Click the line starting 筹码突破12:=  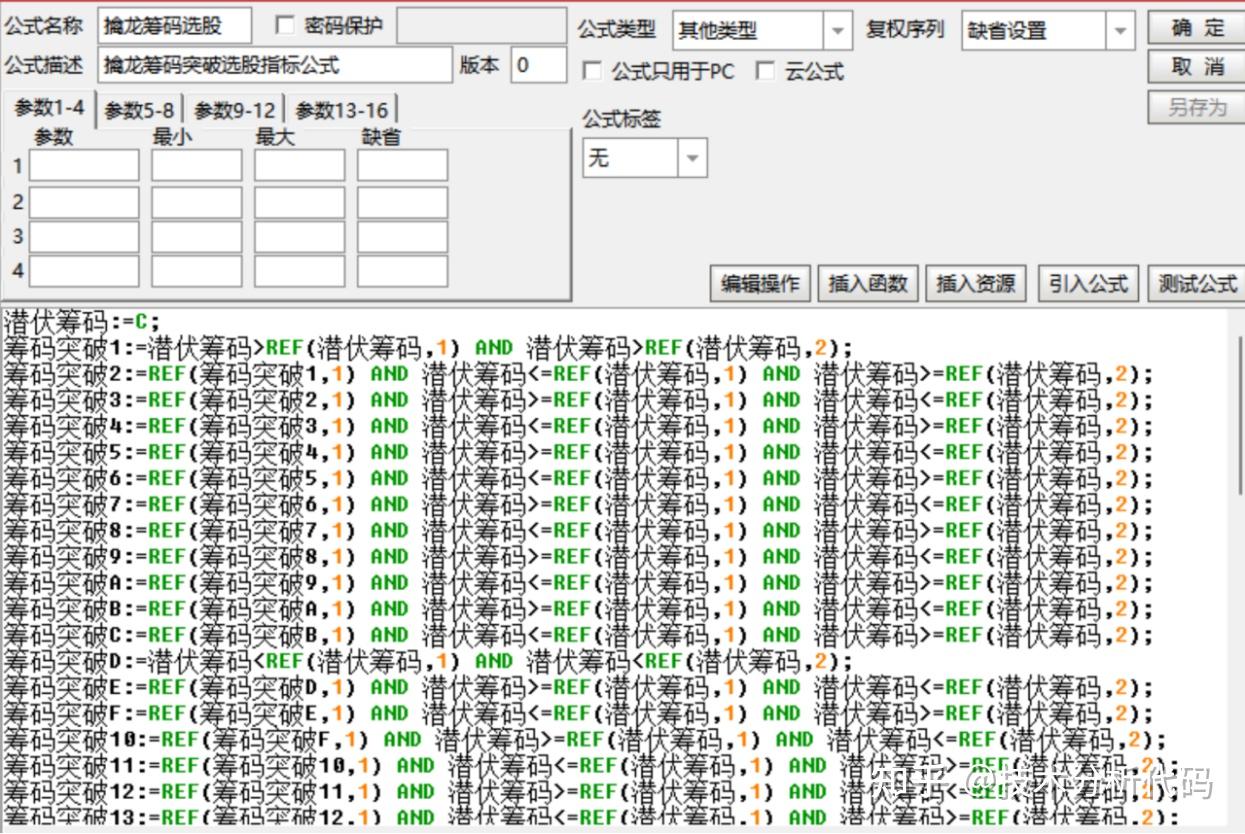[x=591, y=791]
